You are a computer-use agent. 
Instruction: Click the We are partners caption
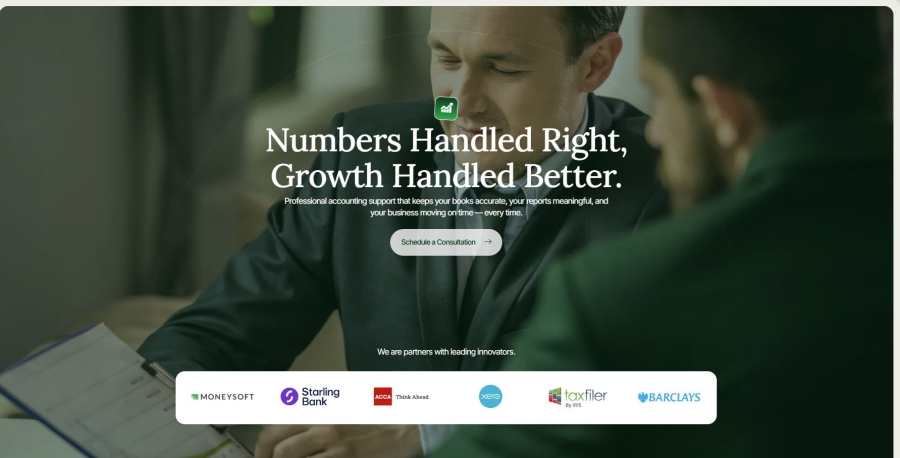pyautogui.click(x=446, y=352)
